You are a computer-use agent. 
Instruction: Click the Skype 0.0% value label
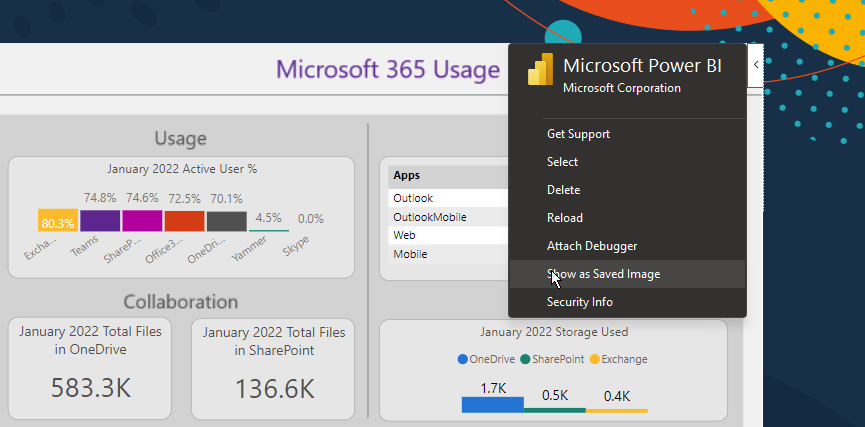(x=311, y=219)
